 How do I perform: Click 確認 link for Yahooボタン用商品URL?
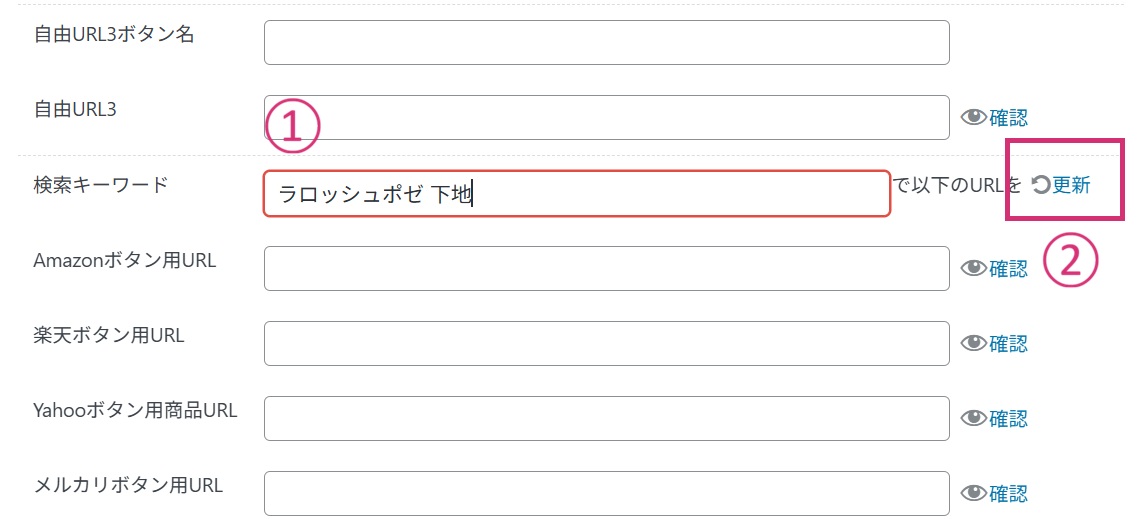point(1008,418)
